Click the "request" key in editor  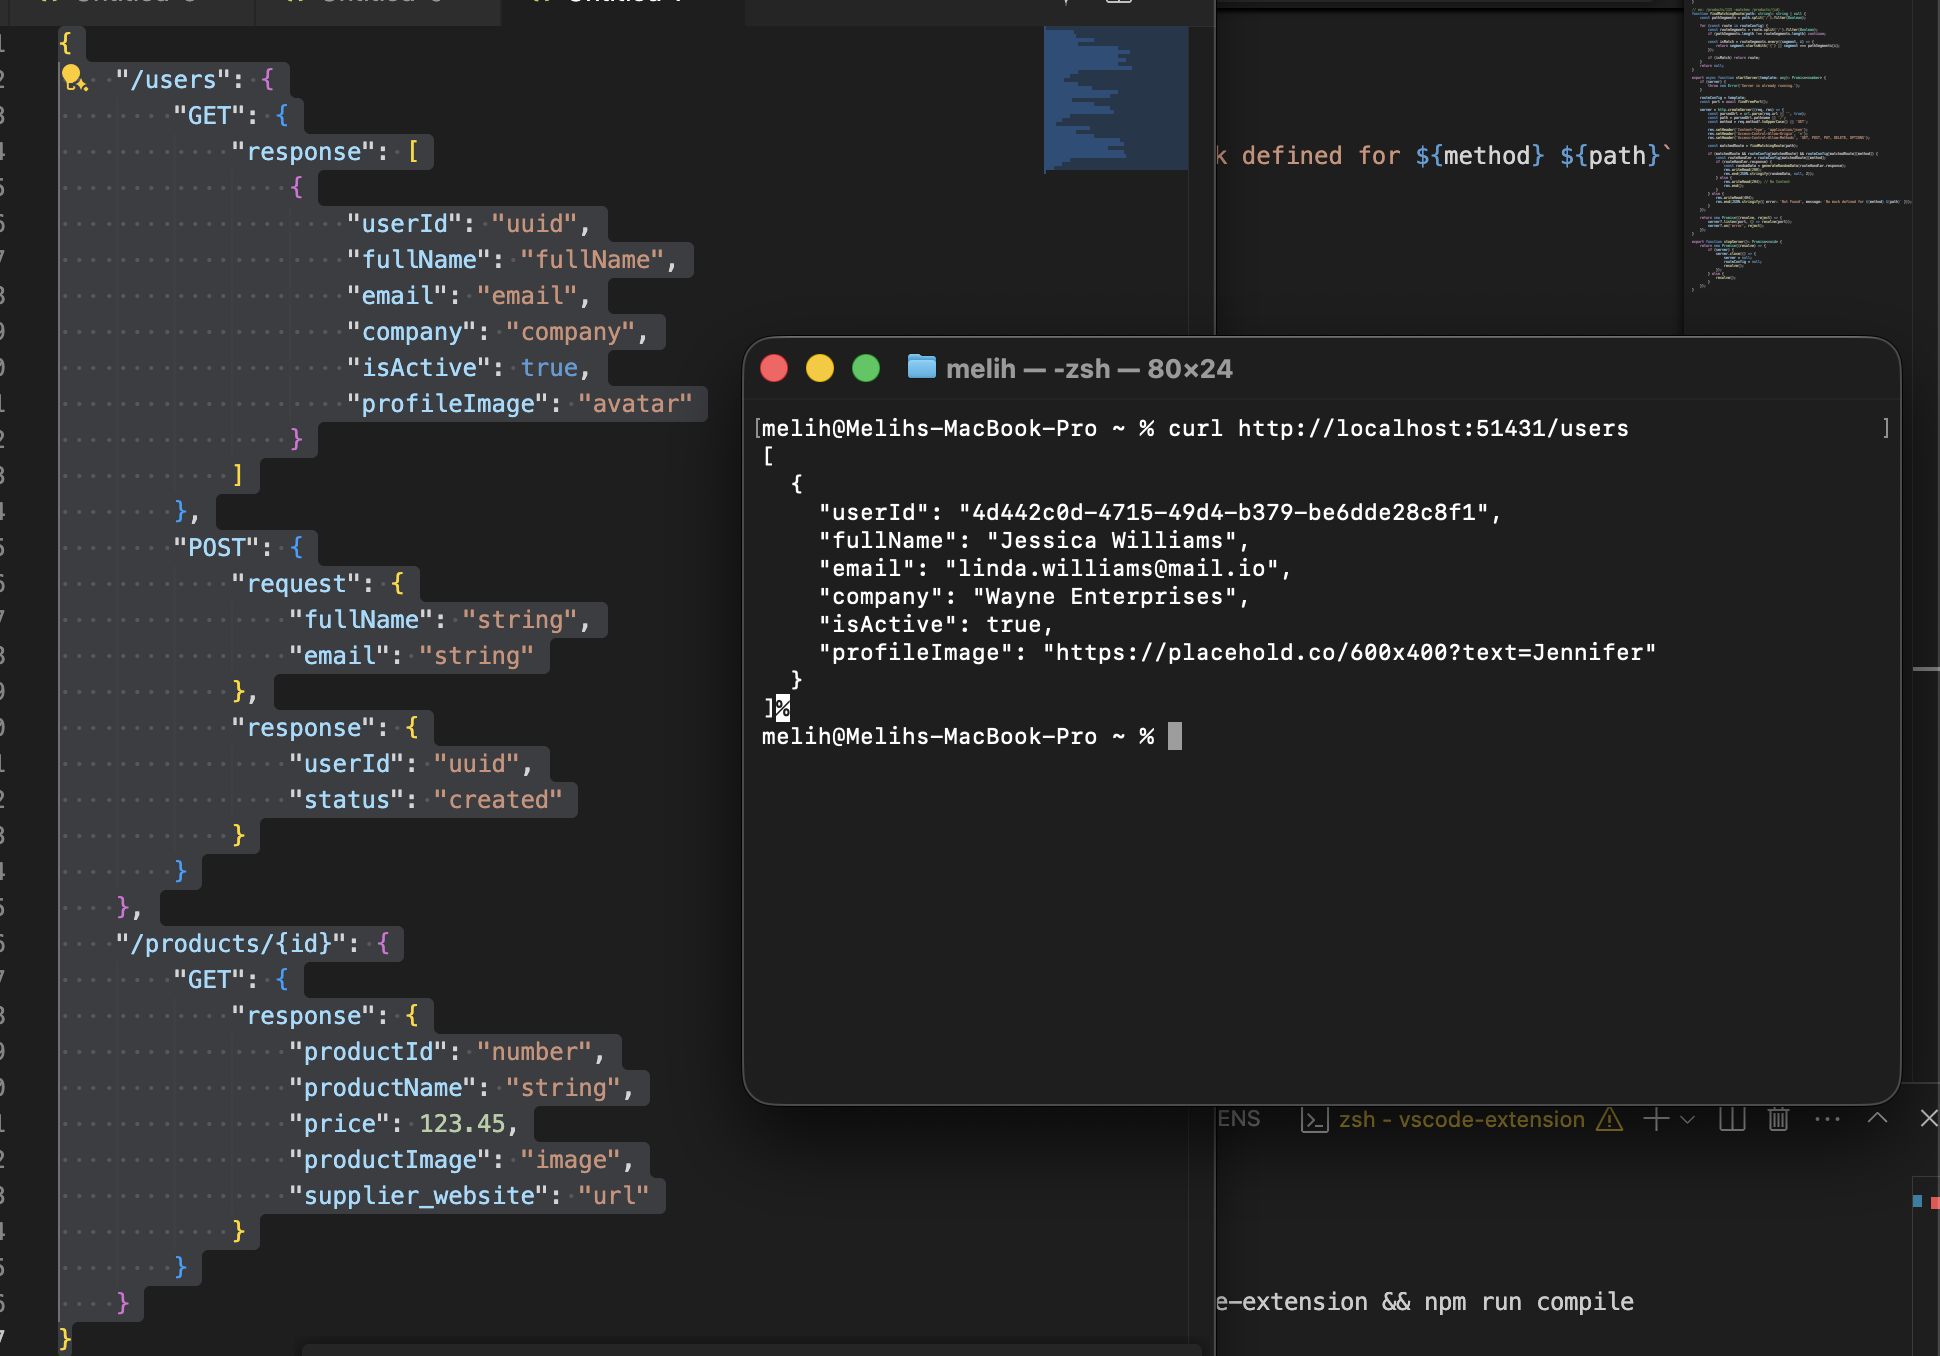coord(296,583)
